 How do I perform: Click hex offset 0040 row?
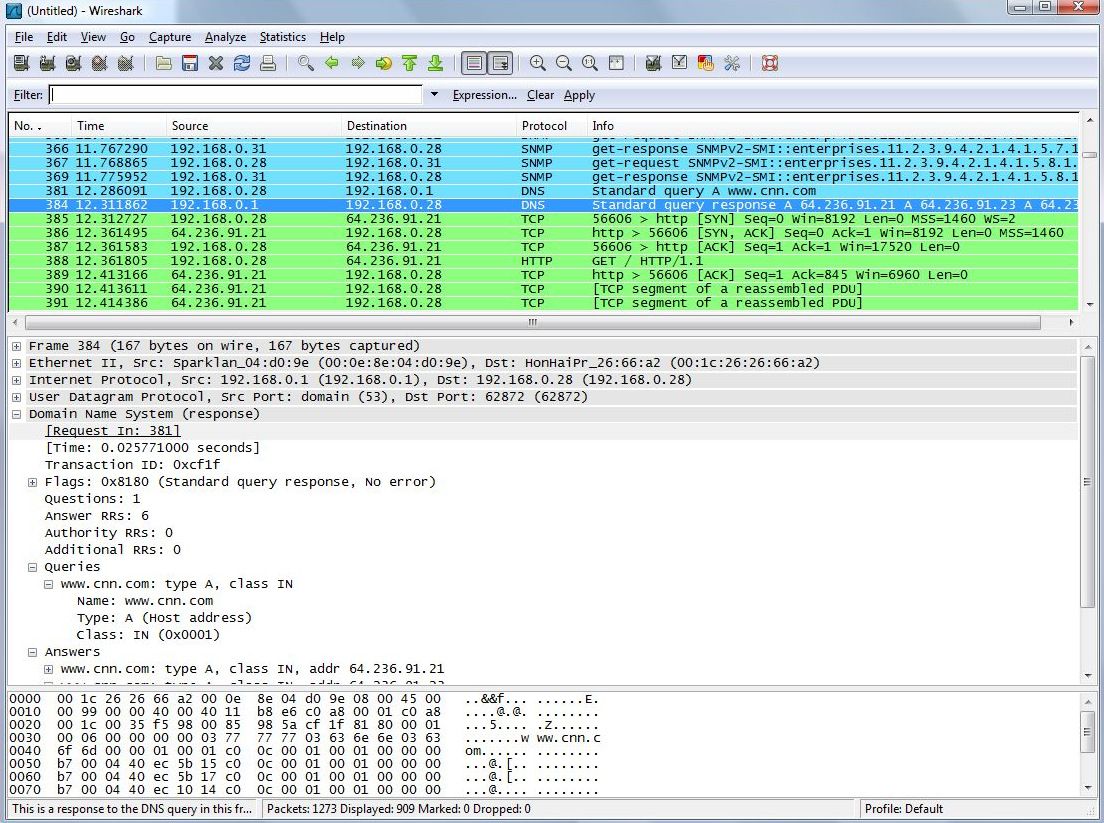(x=303, y=750)
